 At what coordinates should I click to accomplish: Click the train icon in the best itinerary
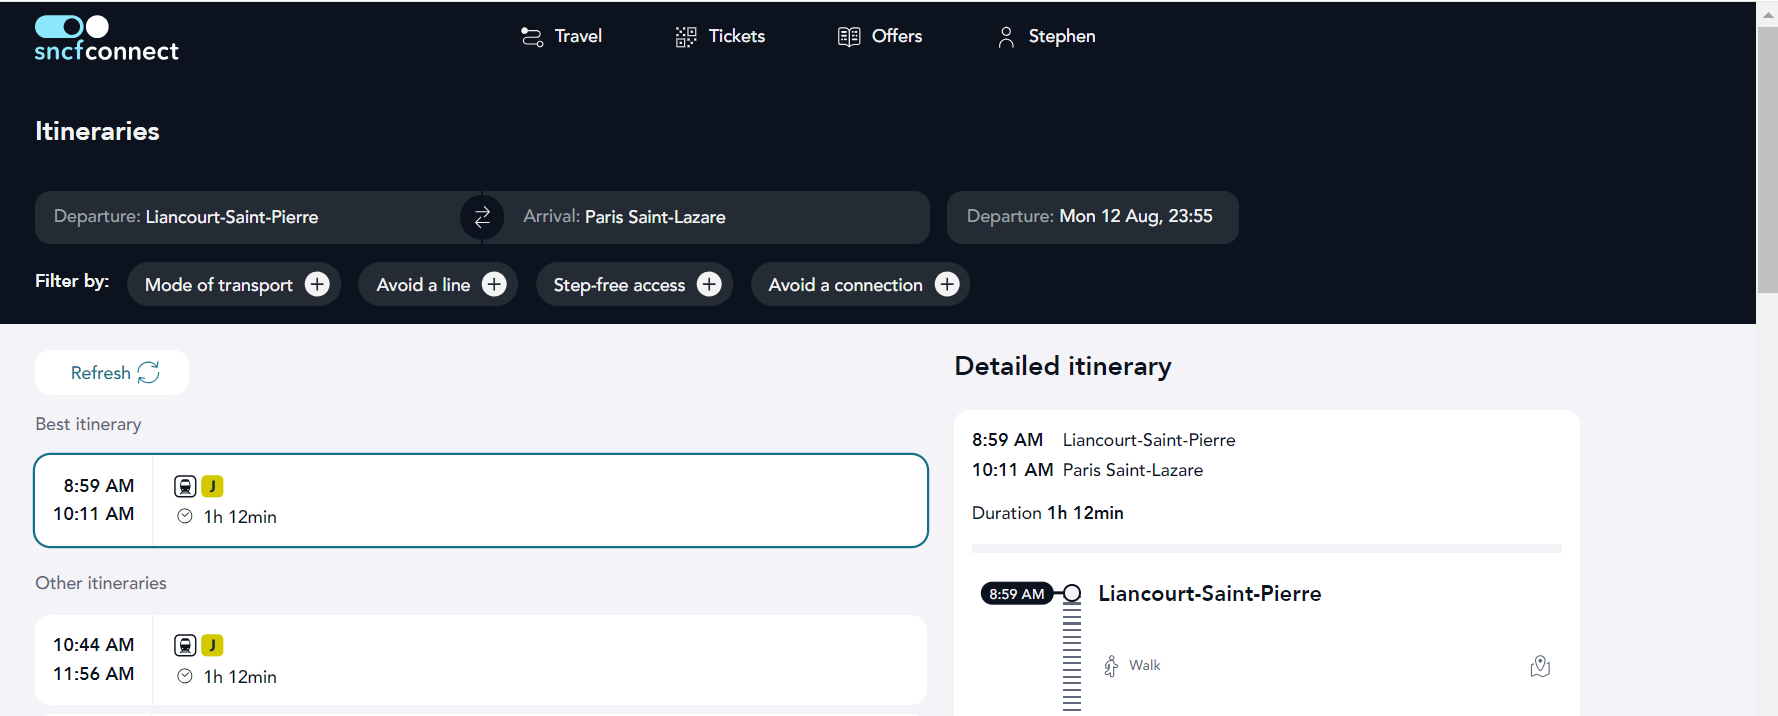(185, 487)
